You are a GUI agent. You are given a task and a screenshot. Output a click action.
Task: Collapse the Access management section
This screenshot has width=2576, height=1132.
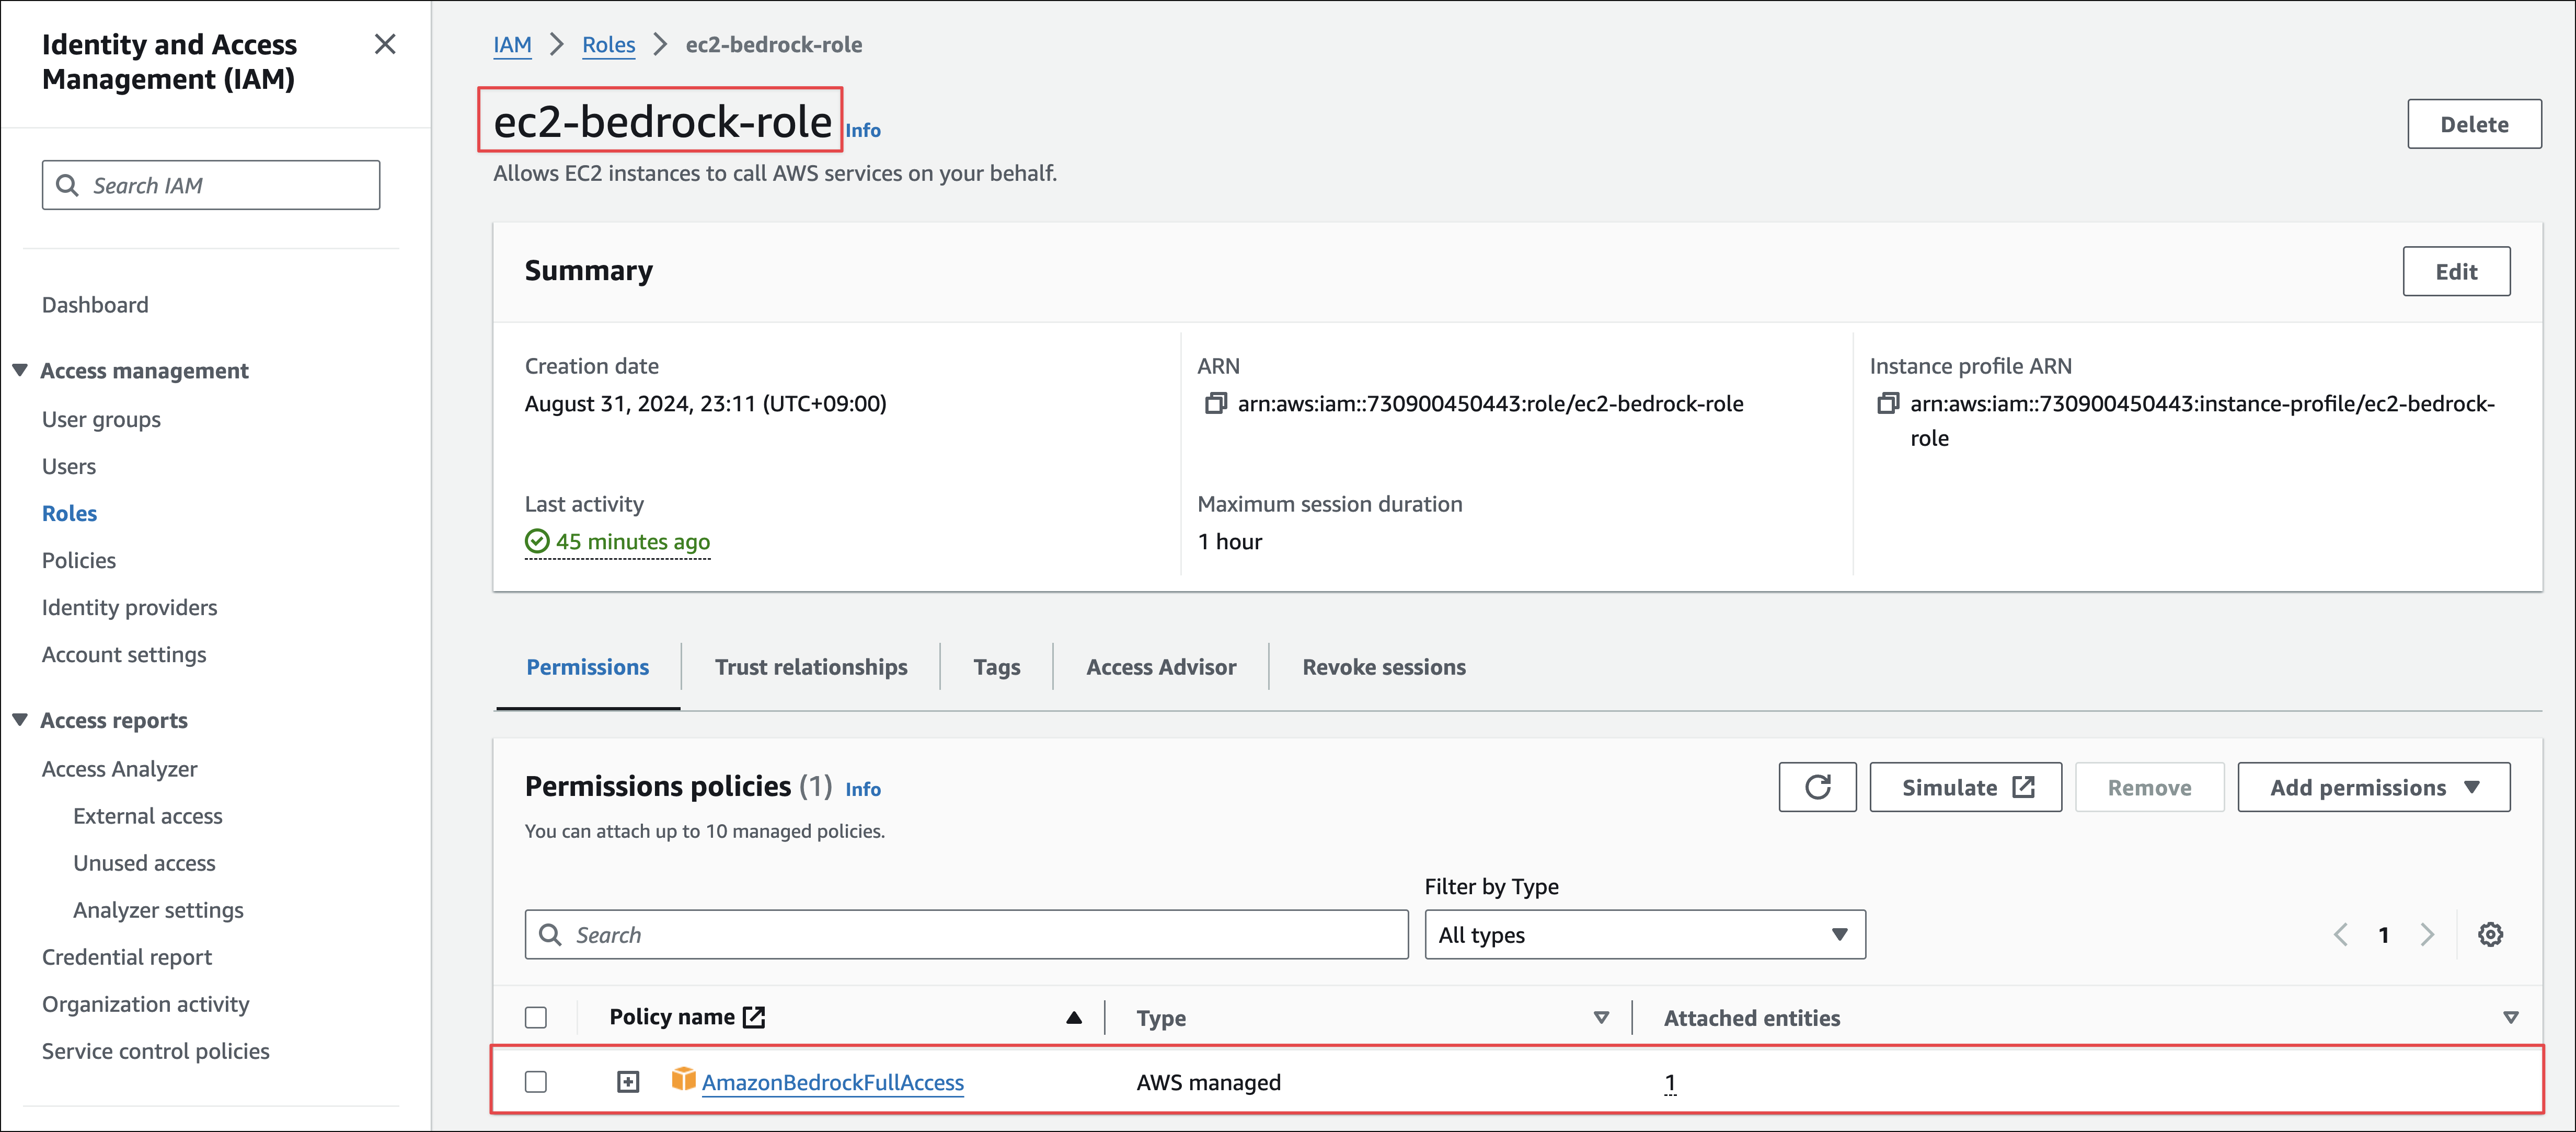(x=20, y=370)
